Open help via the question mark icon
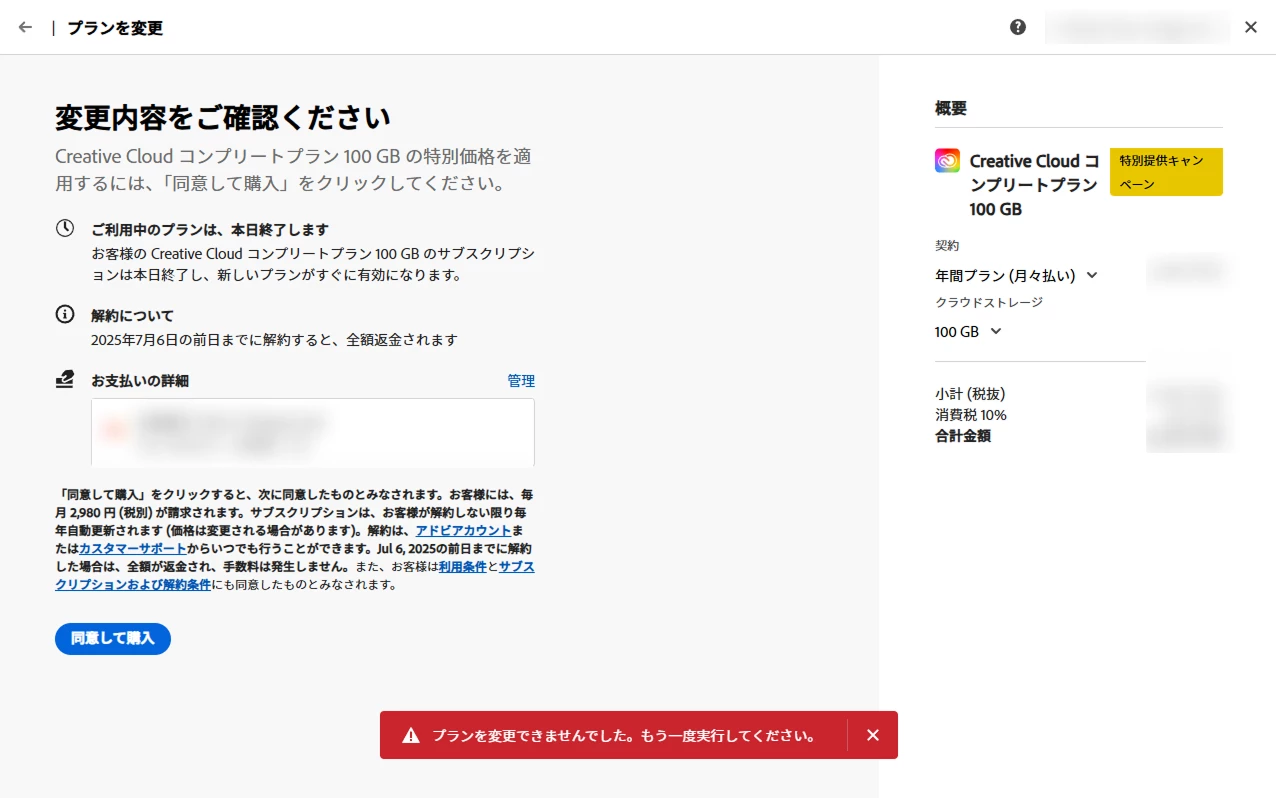This screenshot has height=798, width=1276. click(x=1018, y=27)
